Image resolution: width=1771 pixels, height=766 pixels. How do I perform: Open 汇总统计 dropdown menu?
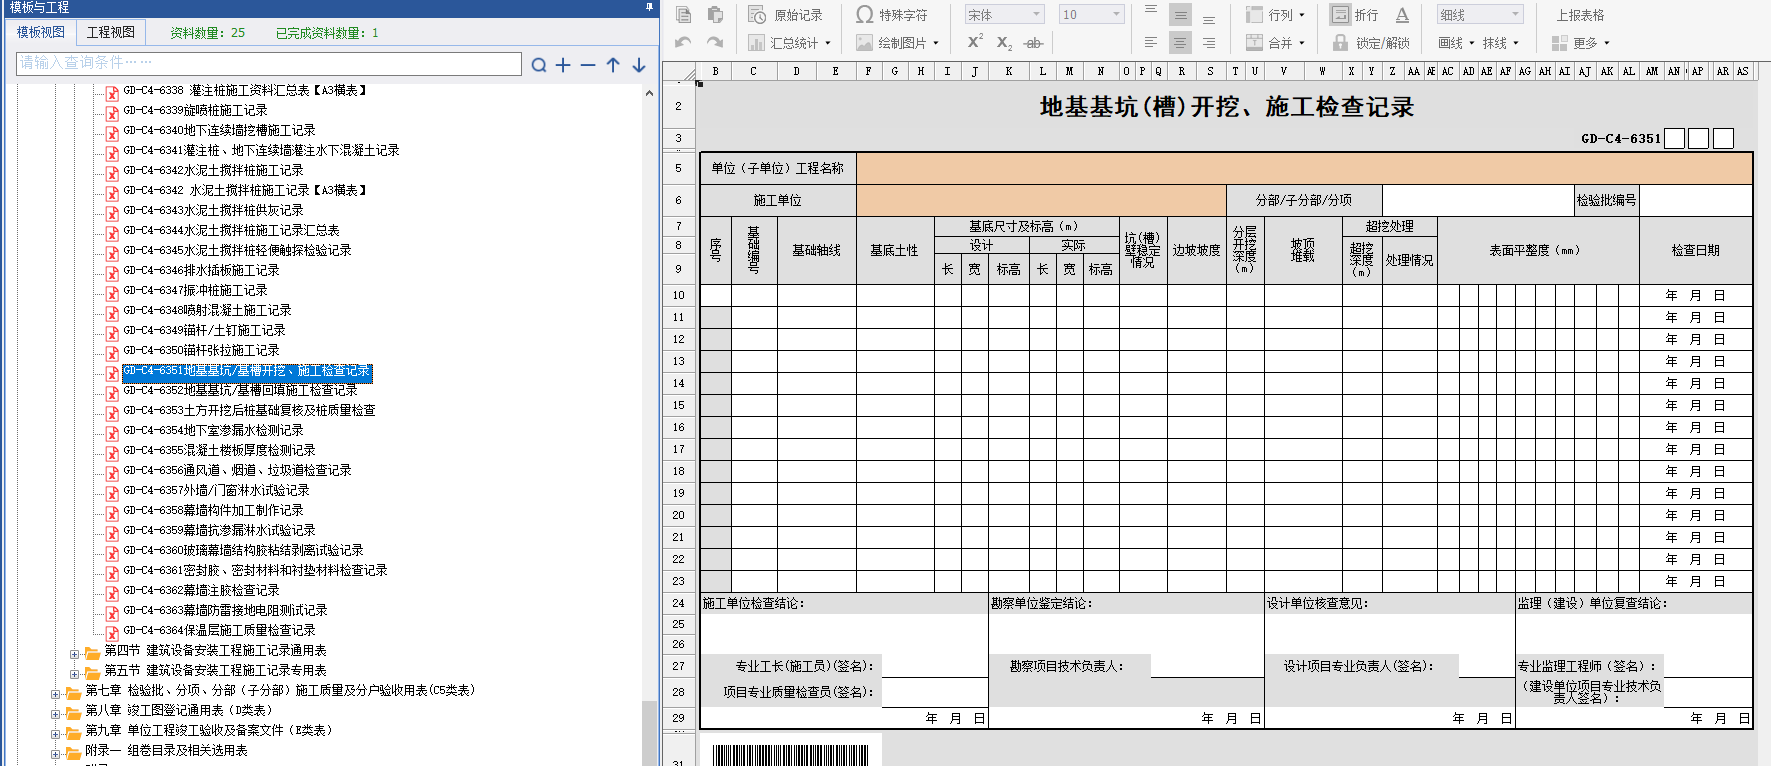point(790,43)
